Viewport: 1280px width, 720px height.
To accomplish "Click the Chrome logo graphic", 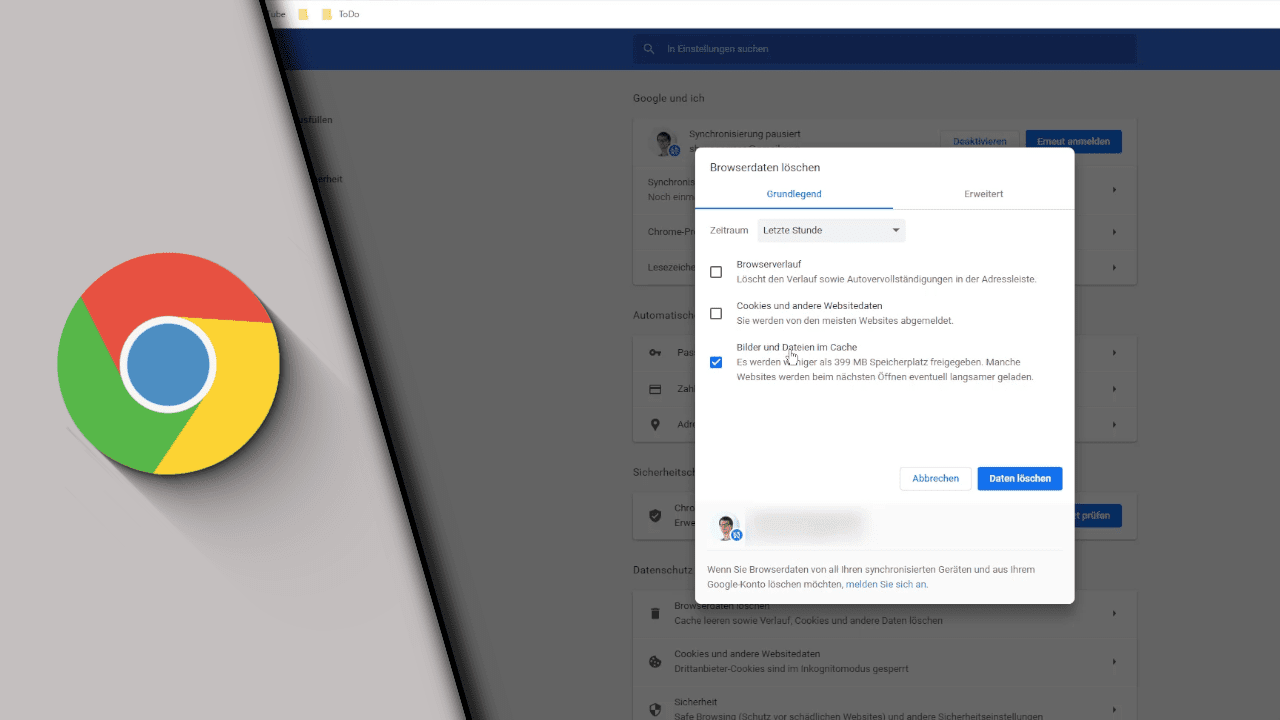I will click(x=168, y=364).
